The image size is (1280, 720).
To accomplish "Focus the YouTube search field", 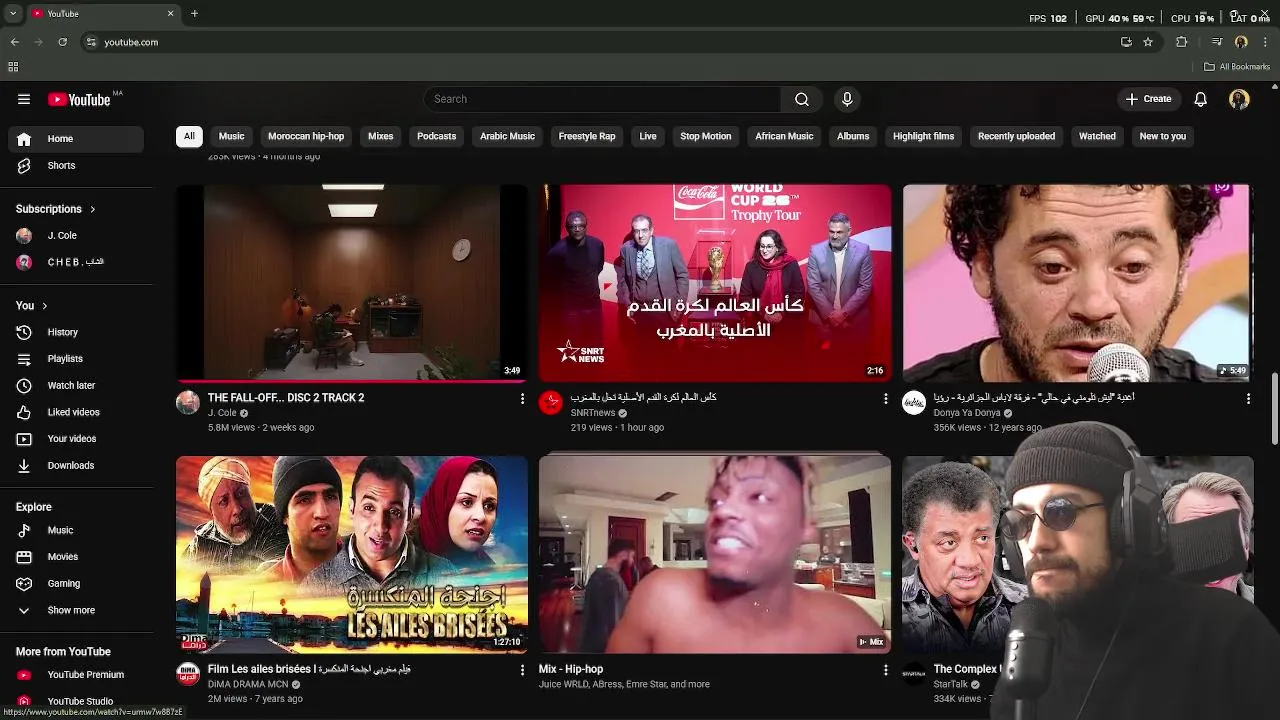I will click(x=603, y=99).
